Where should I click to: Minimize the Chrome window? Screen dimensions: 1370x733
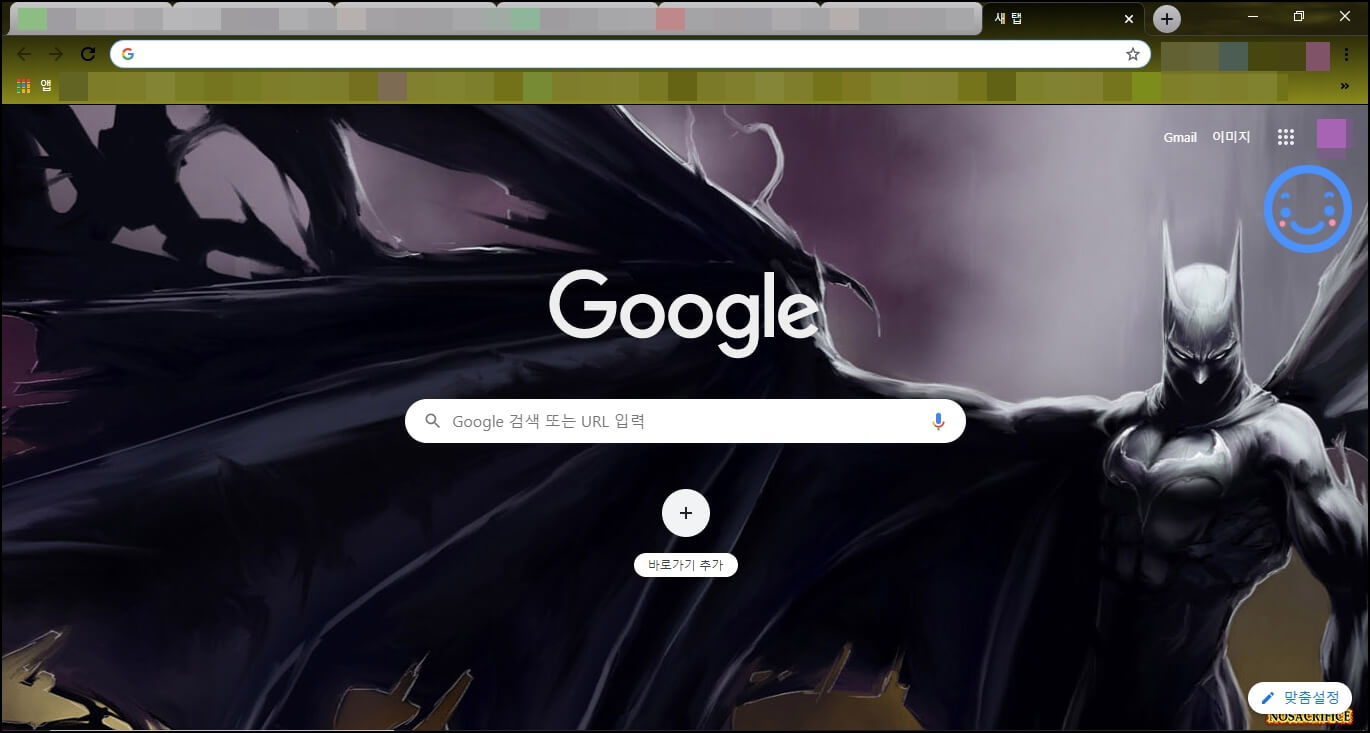click(1254, 16)
